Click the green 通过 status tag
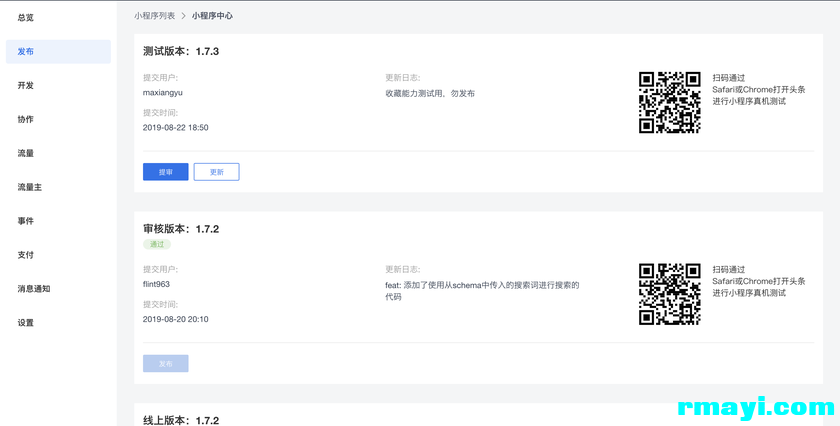This screenshot has height=426, width=840. (157, 244)
